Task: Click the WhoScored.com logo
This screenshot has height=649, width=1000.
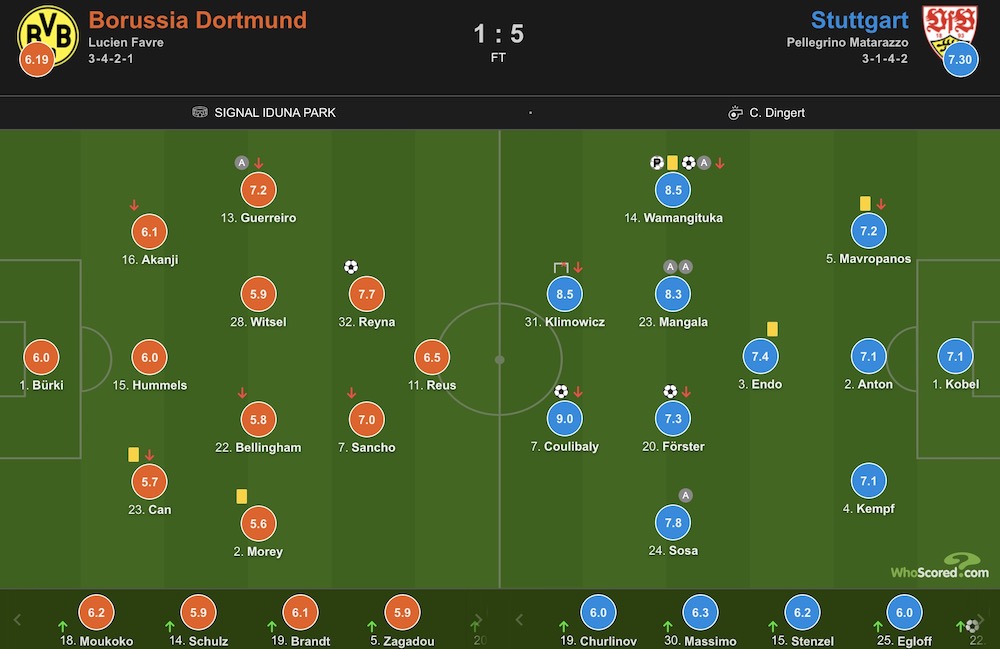Action: tap(939, 566)
